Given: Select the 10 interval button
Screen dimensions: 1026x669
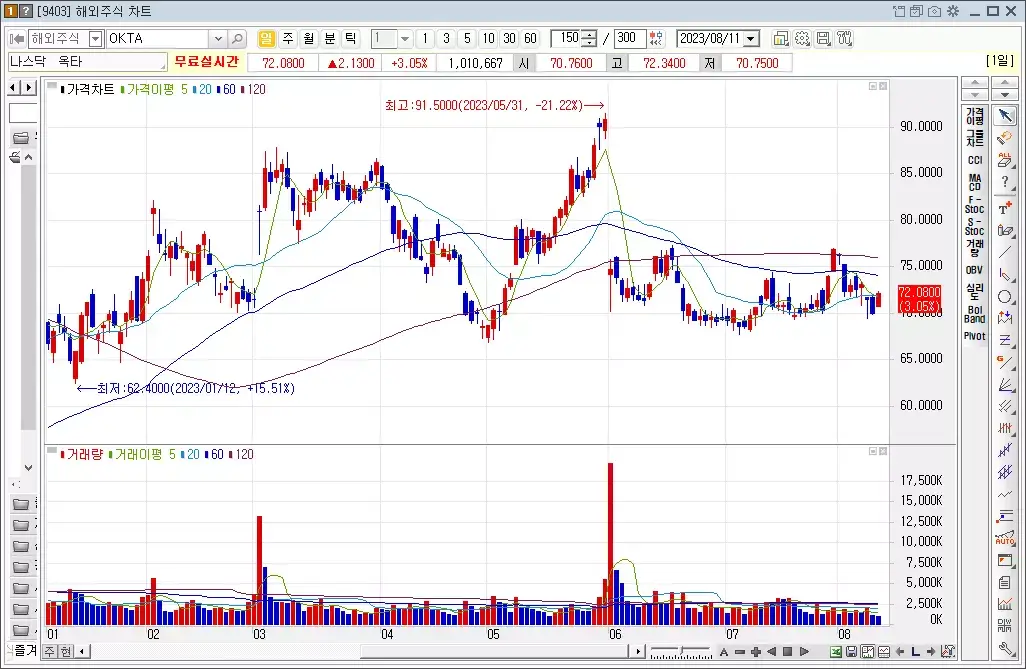Looking at the screenshot, I should coord(488,39).
